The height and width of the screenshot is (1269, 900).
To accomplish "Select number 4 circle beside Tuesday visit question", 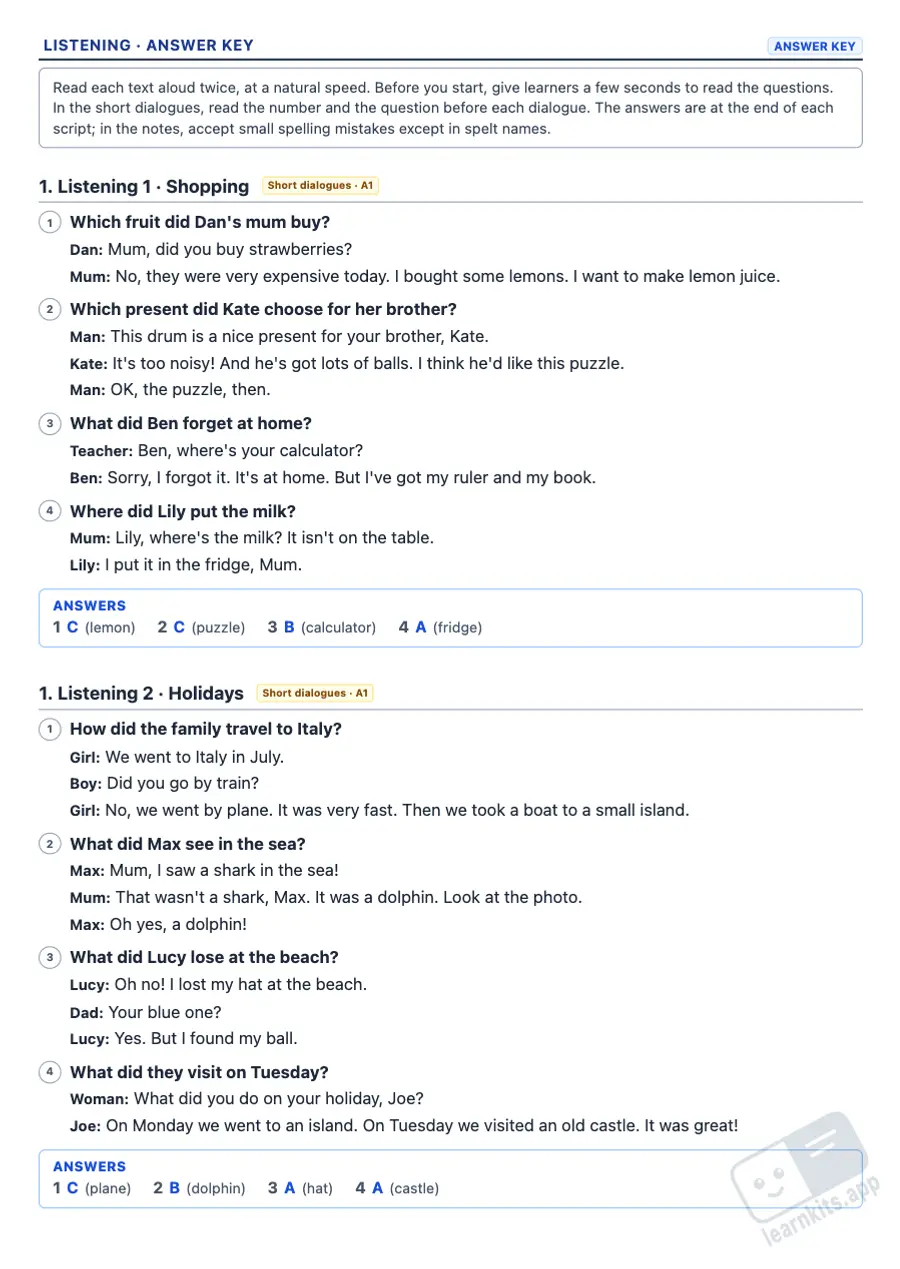I will pyautogui.click(x=50, y=1072).
